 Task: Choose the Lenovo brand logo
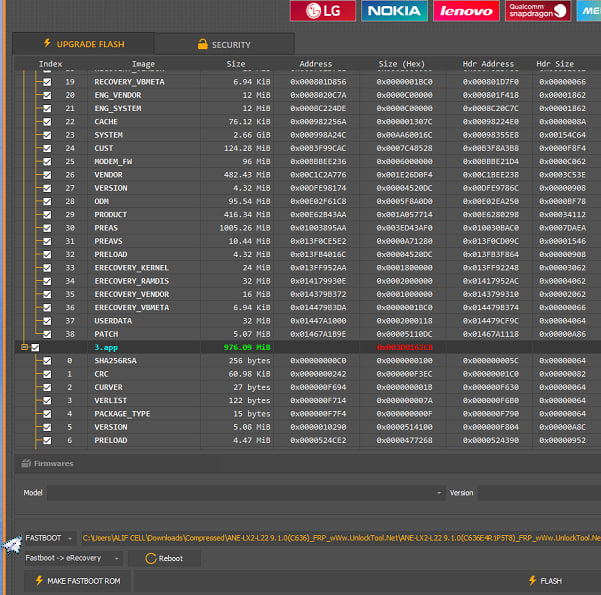[464, 11]
